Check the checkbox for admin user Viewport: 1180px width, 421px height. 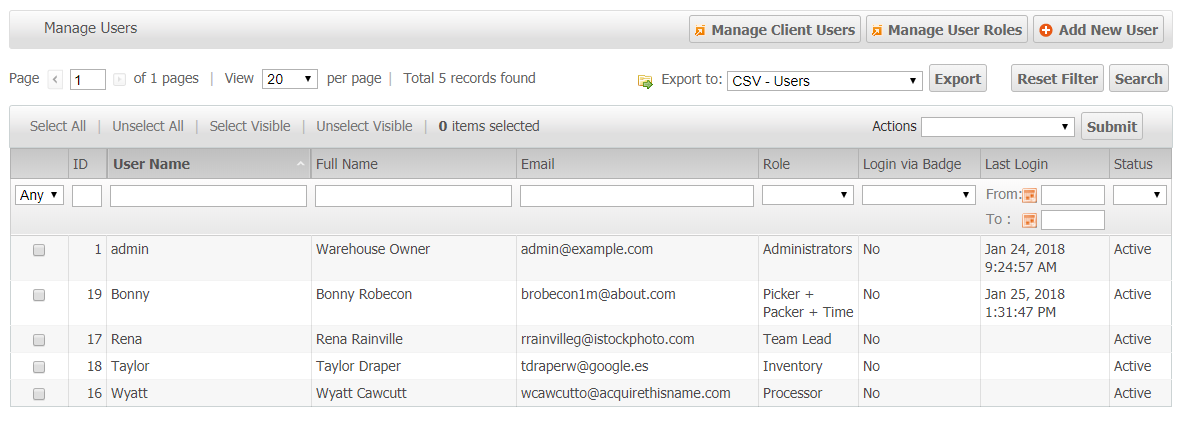(x=39, y=251)
